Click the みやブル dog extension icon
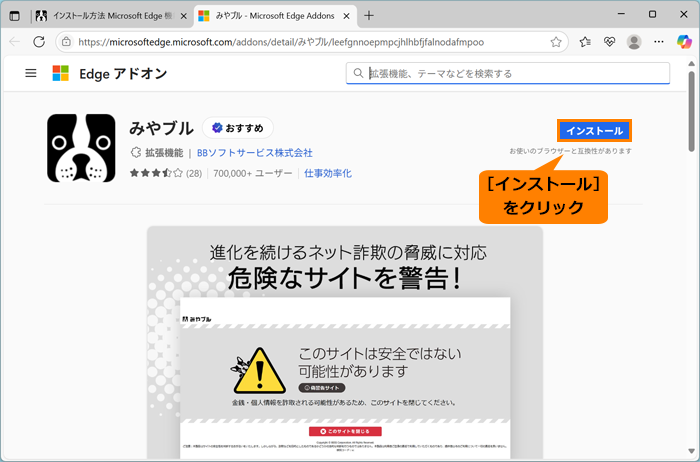Screen dimensions: 700x462 coord(81,148)
